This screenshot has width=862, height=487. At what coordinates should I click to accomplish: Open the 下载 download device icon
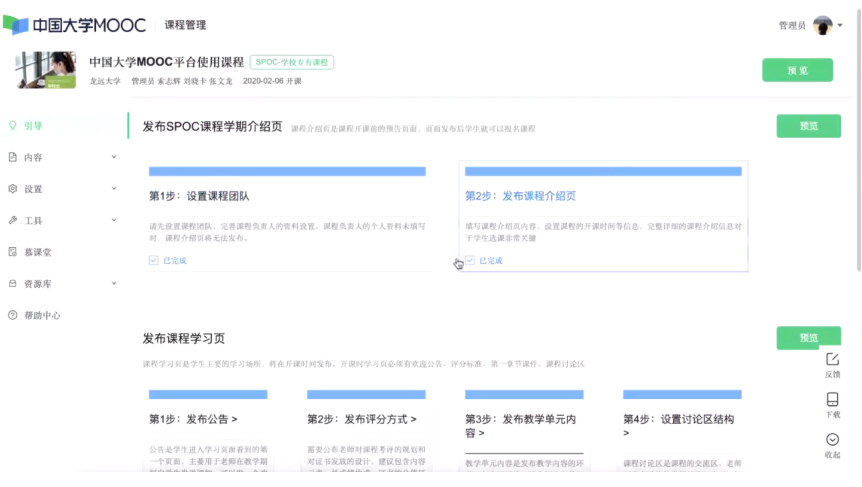click(832, 399)
